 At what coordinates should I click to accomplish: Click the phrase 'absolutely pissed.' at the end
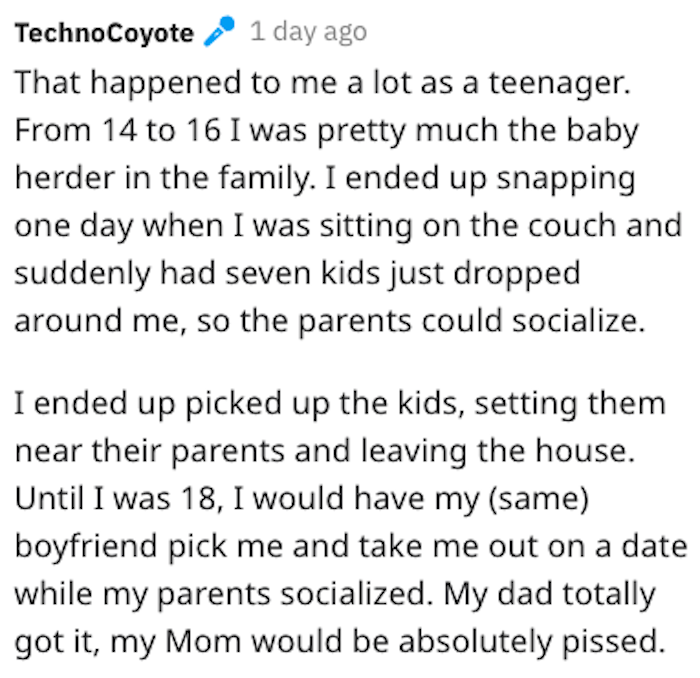(532, 643)
